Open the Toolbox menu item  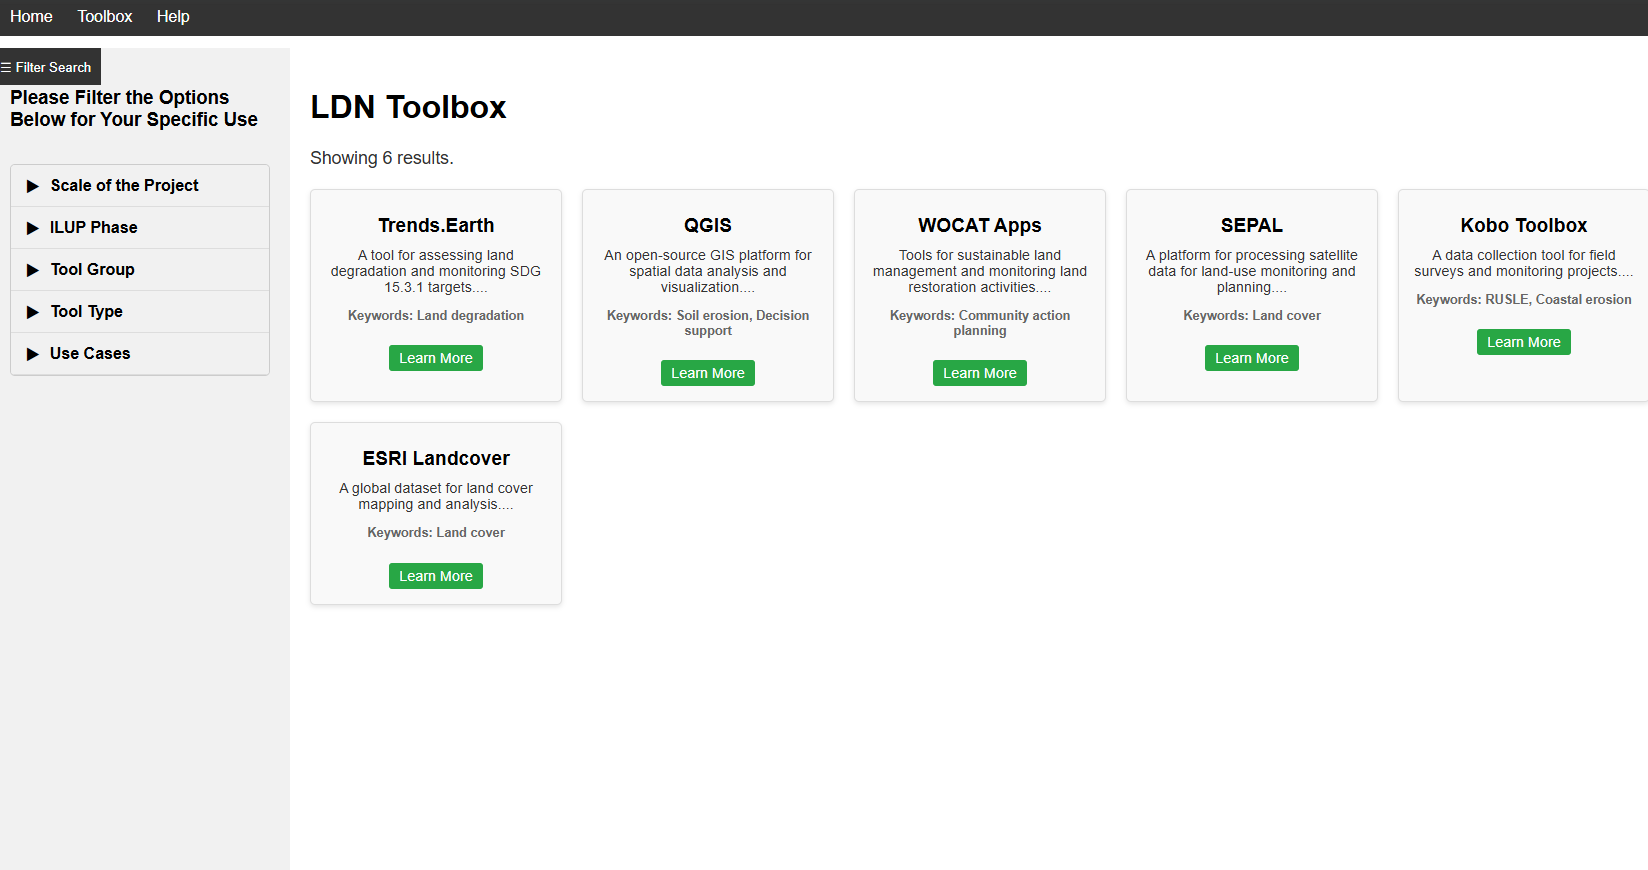click(x=105, y=17)
